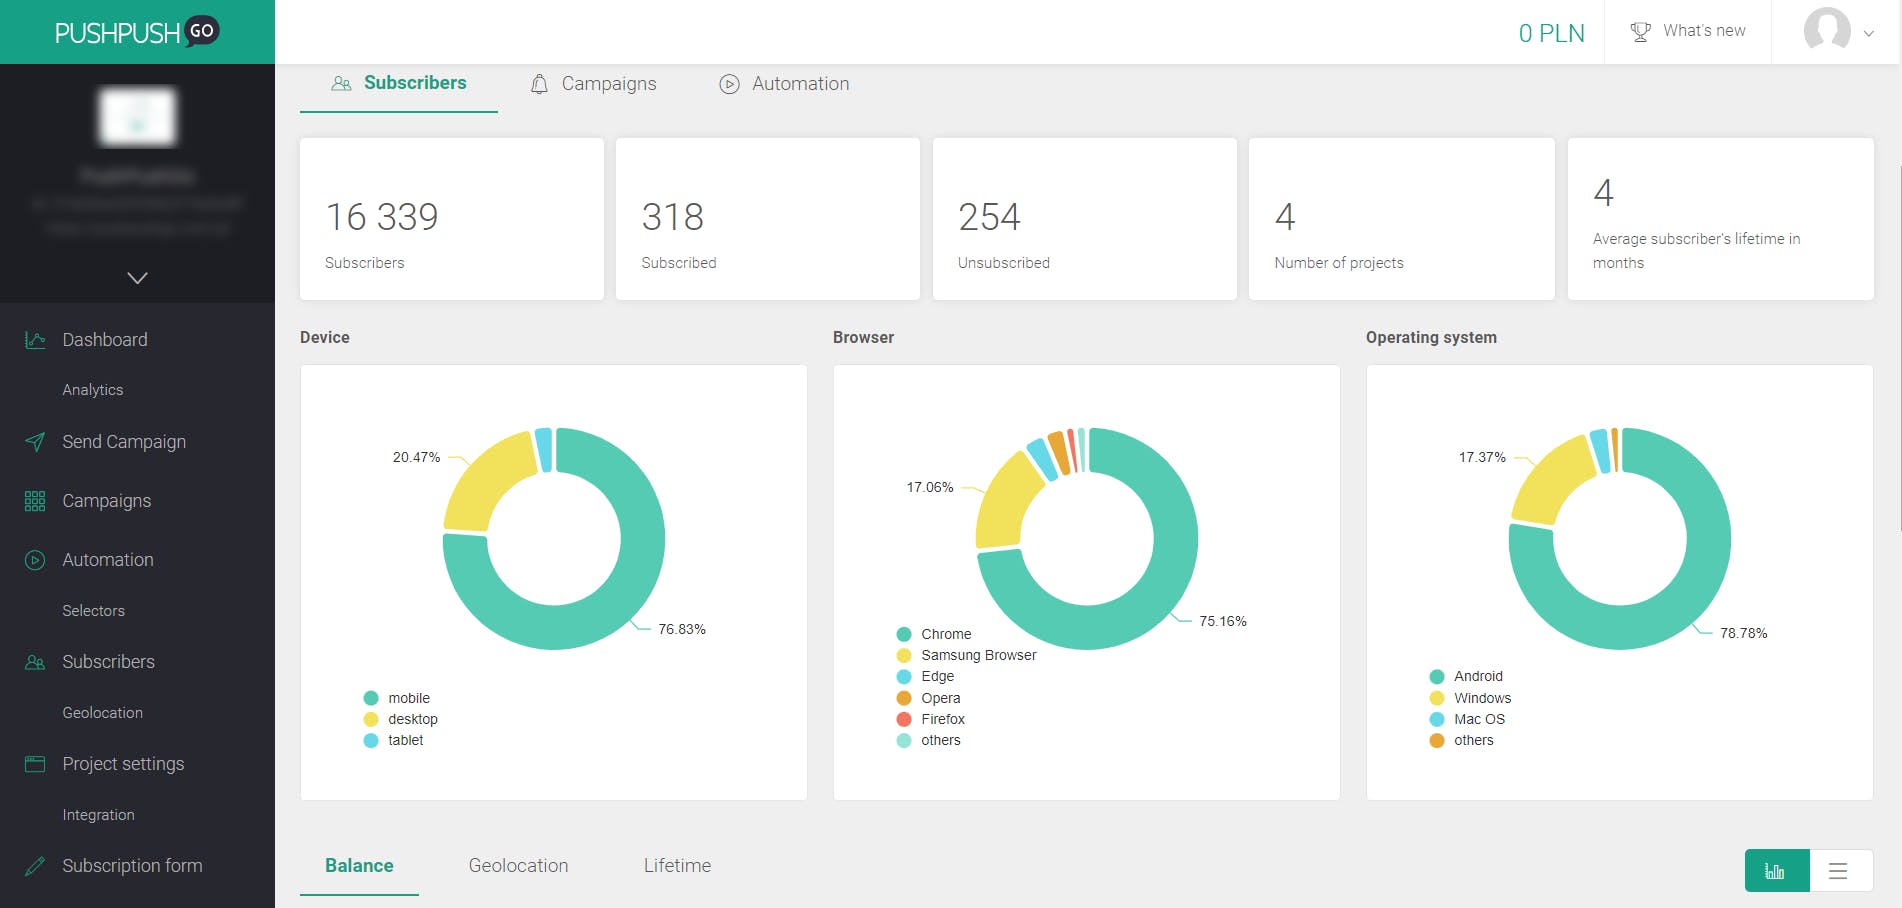Viewport: 1902px width, 908px height.
Task: Expand the account menu arrow beside avatar
Action: pos(1868,33)
